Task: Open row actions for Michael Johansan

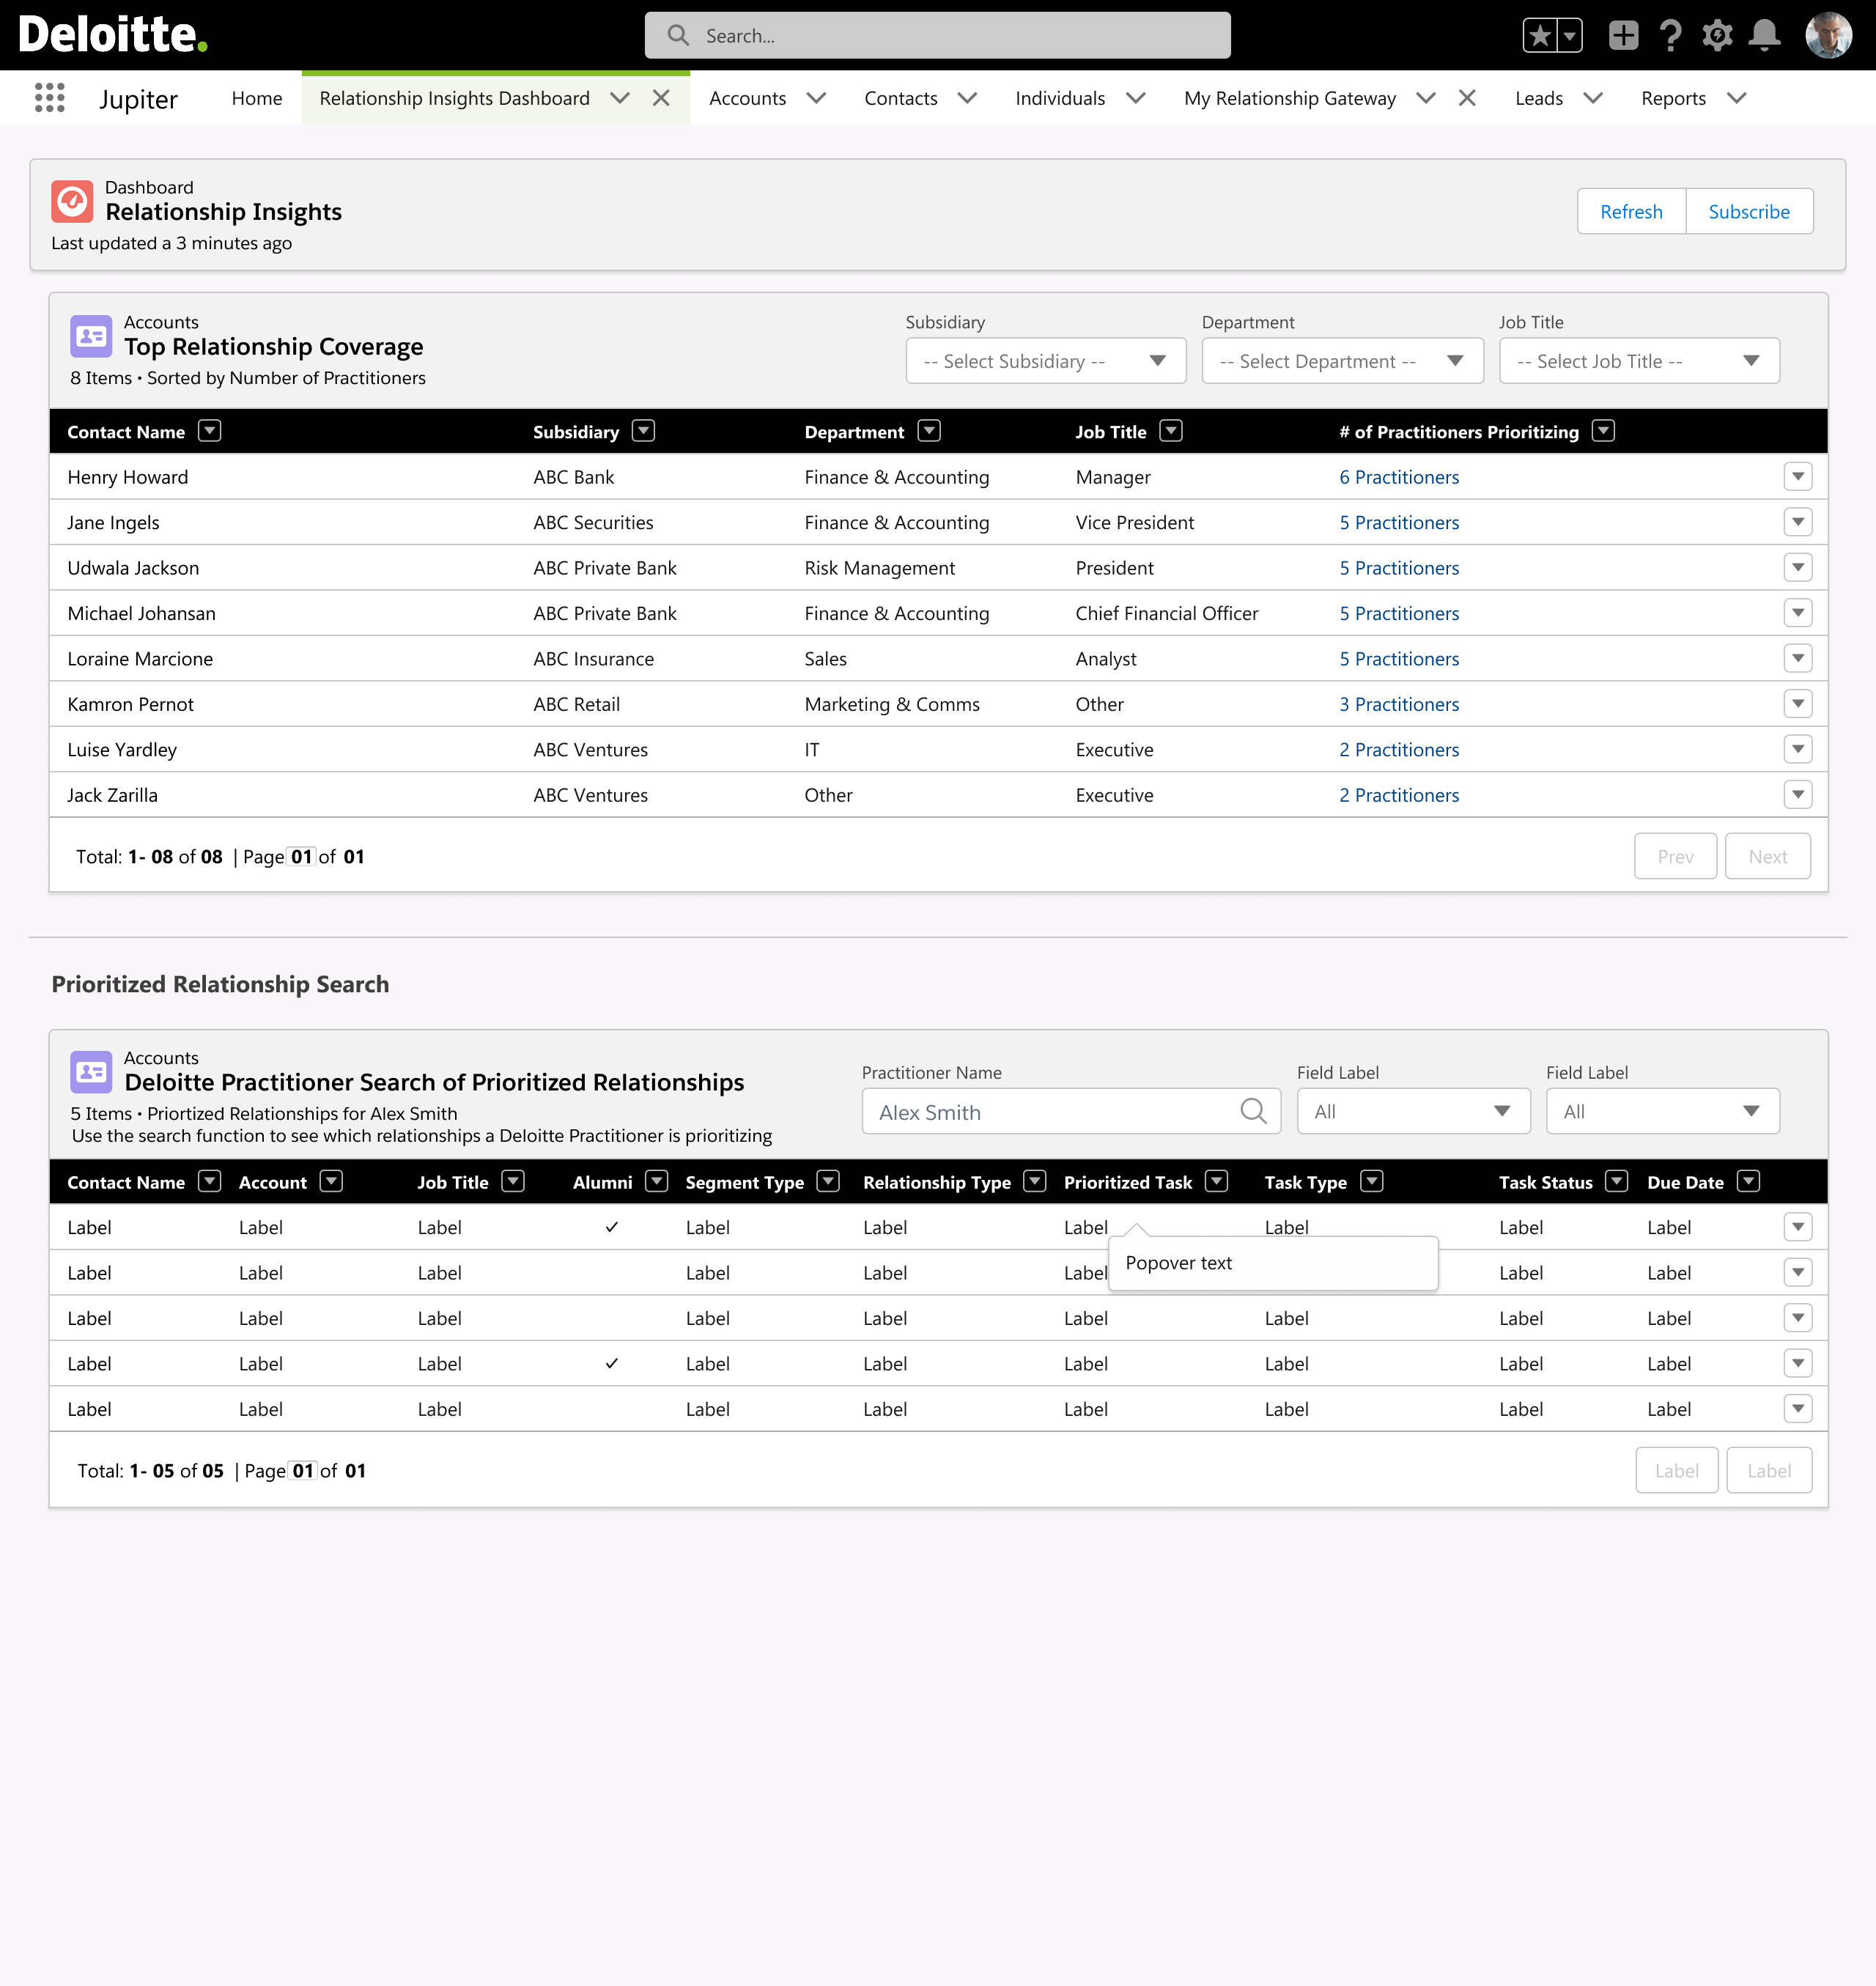Action: point(1798,613)
